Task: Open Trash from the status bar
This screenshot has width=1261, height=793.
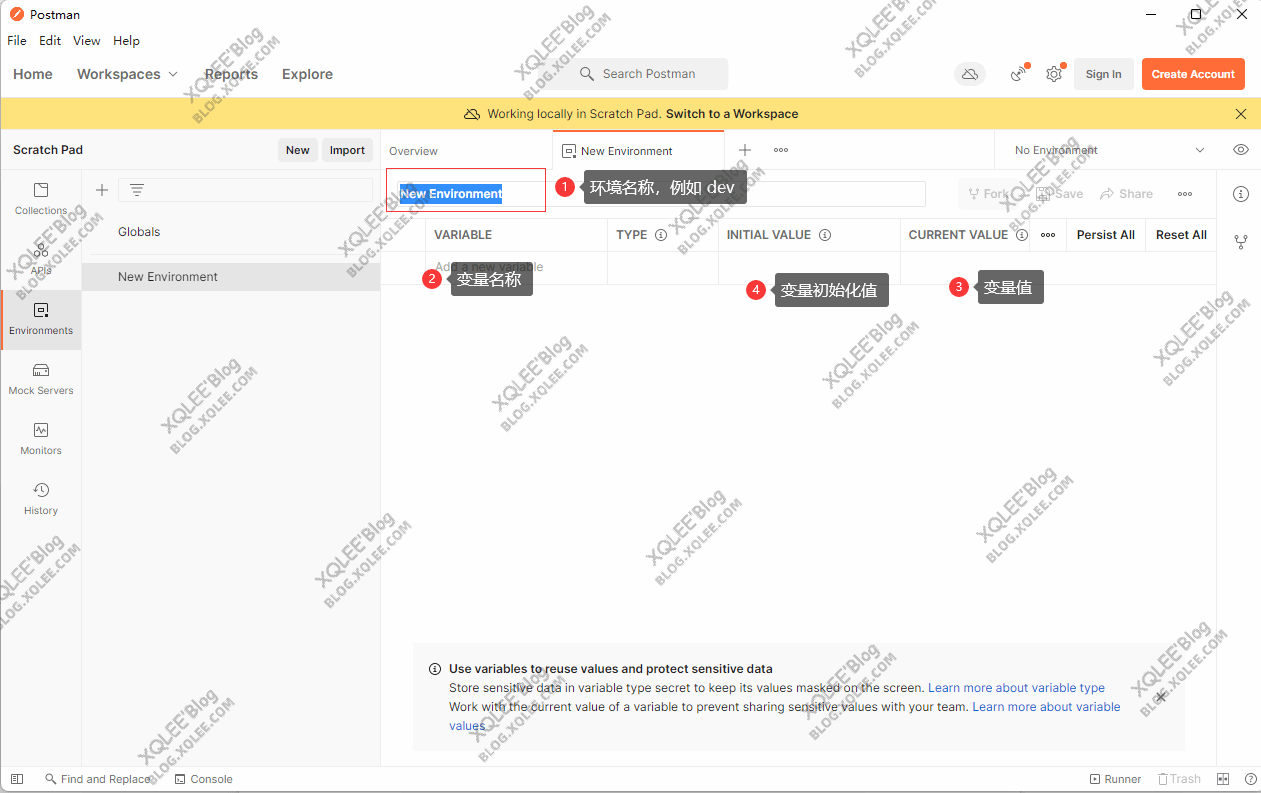Action: click(x=1179, y=779)
